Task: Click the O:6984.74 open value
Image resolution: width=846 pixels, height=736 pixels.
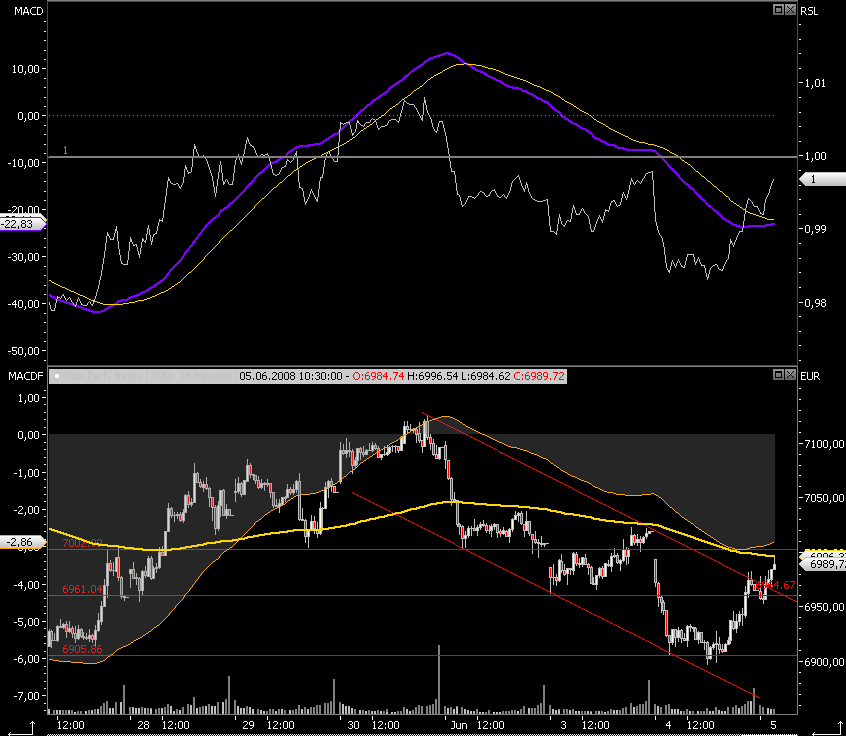Action: coord(378,376)
